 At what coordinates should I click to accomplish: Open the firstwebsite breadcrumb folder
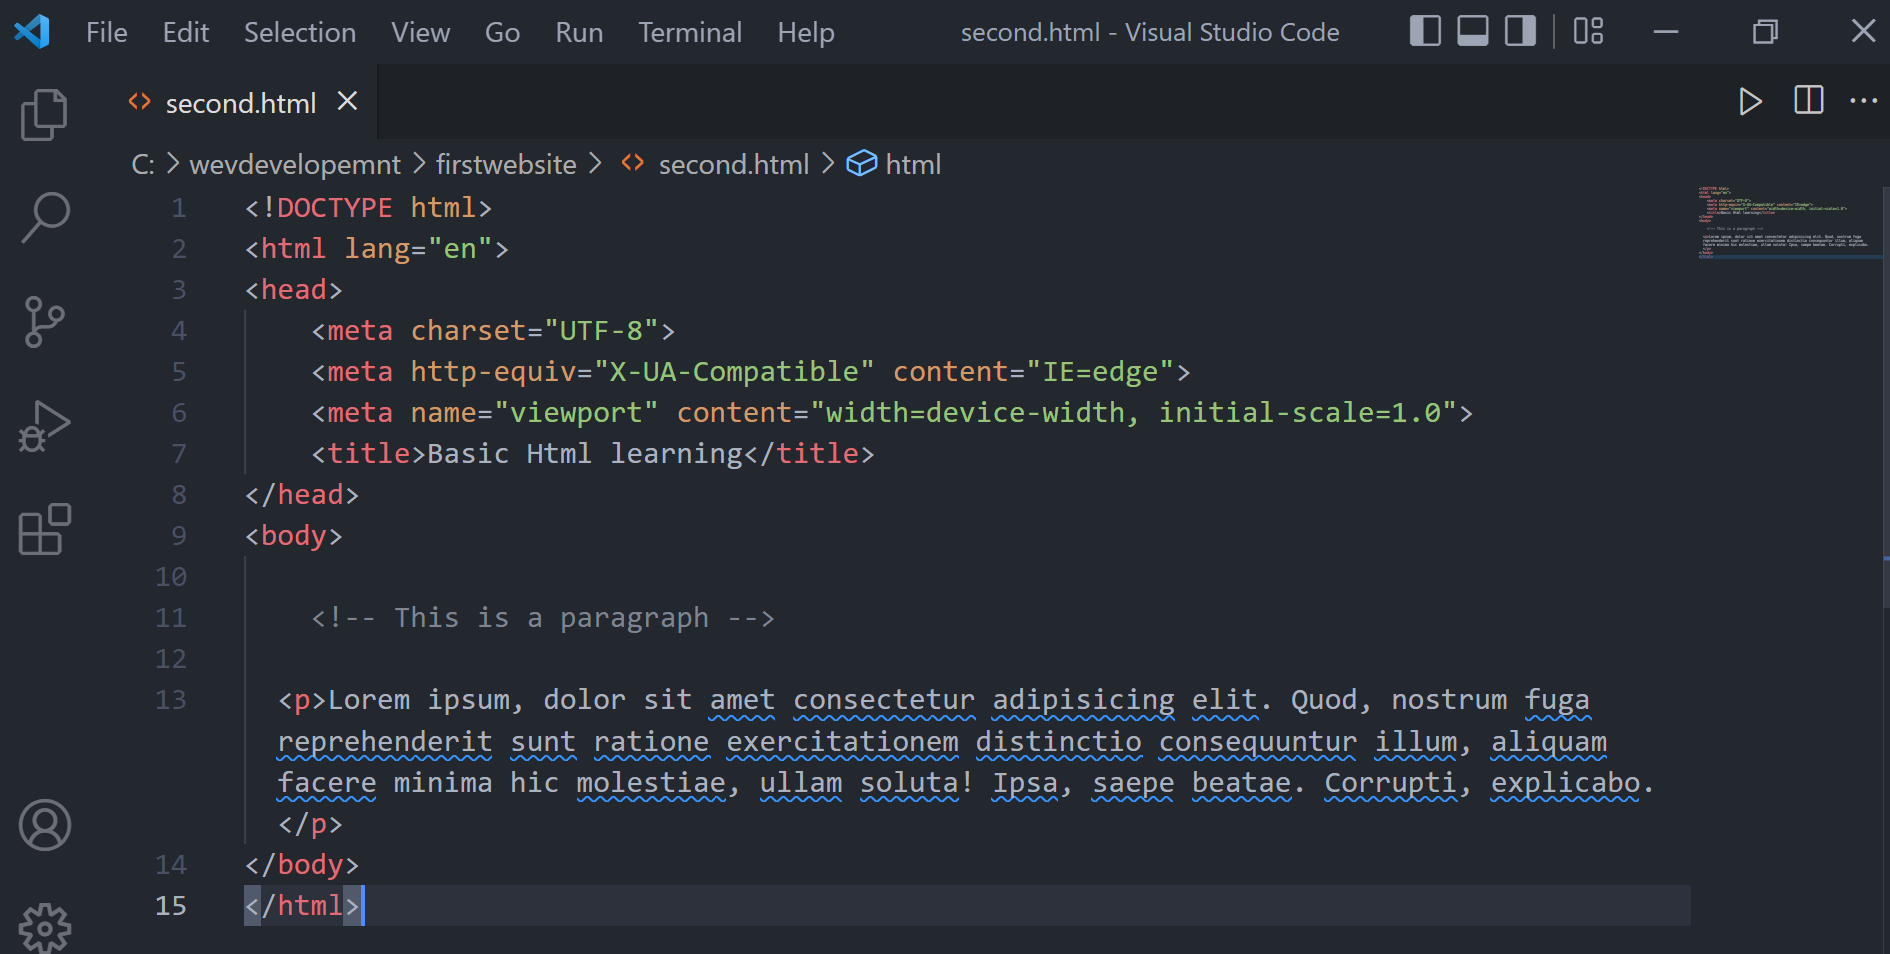pyautogui.click(x=506, y=164)
